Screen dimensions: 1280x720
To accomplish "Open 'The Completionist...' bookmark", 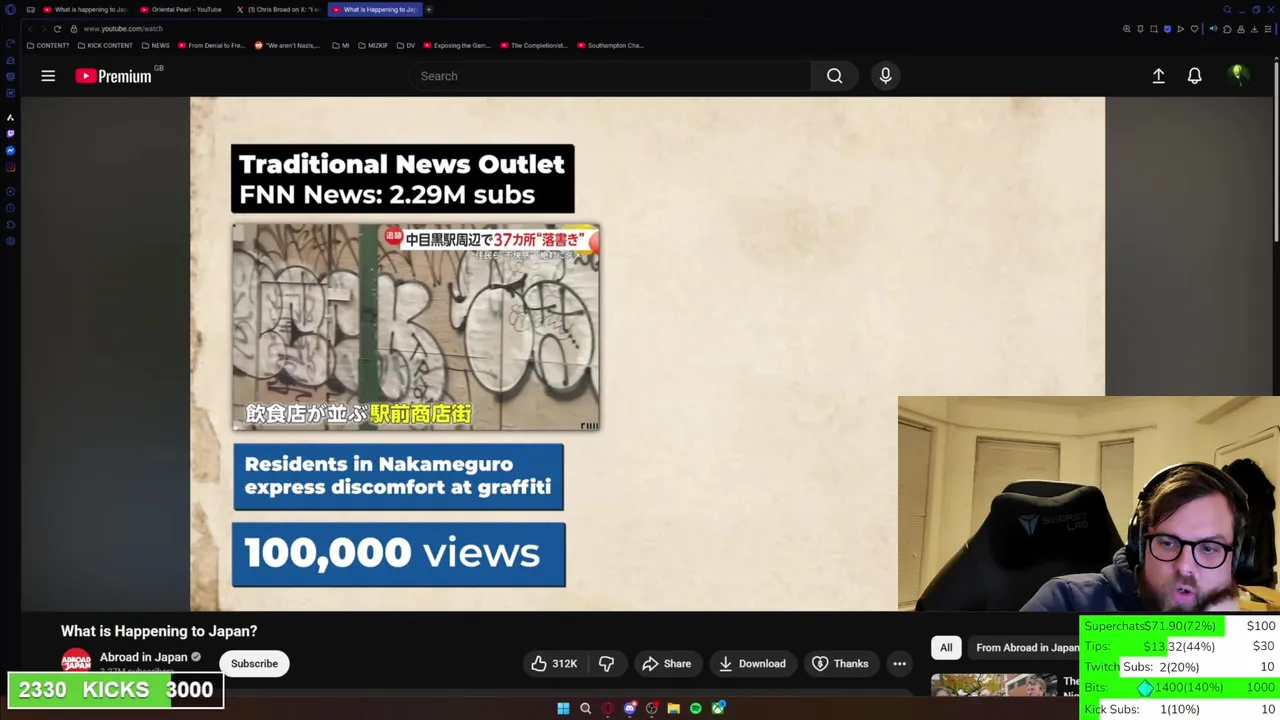I will click(x=534, y=45).
